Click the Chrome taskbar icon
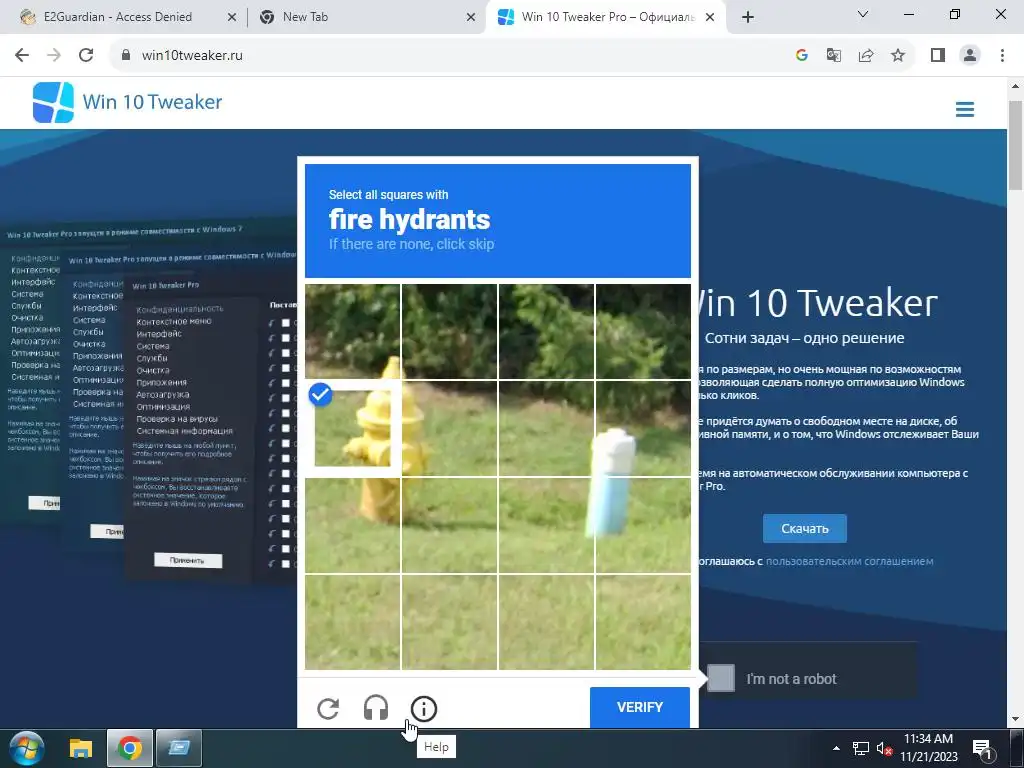Image resolution: width=1024 pixels, height=768 pixels. coord(129,748)
